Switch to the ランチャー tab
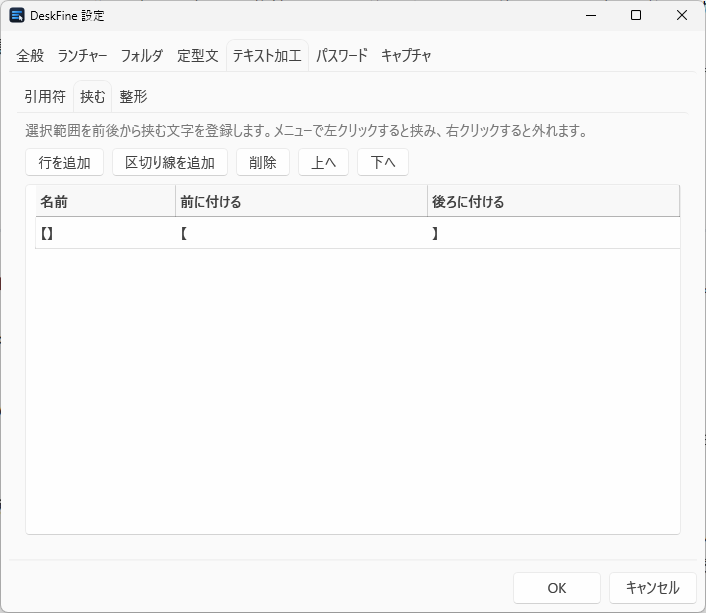 (x=82, y=56)
